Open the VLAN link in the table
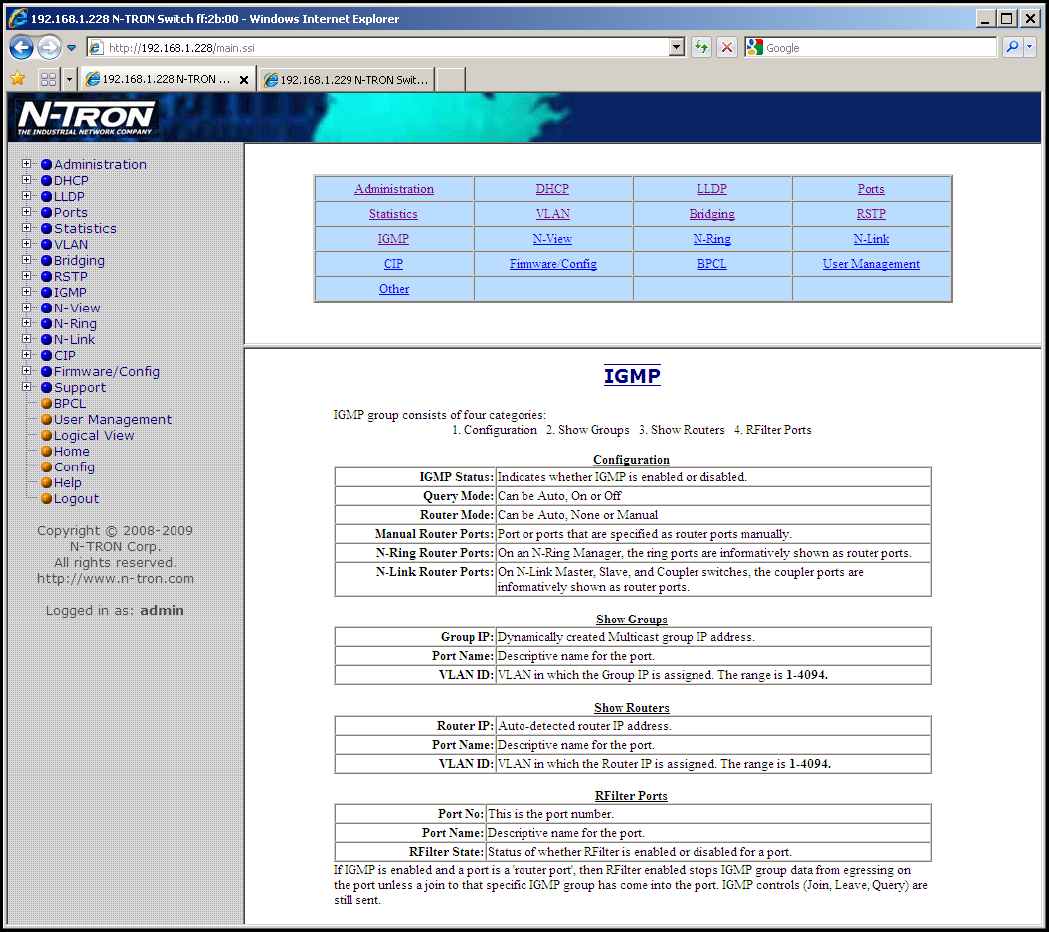The width and height of the screenshot is (1049, 932). click(553, 213)
